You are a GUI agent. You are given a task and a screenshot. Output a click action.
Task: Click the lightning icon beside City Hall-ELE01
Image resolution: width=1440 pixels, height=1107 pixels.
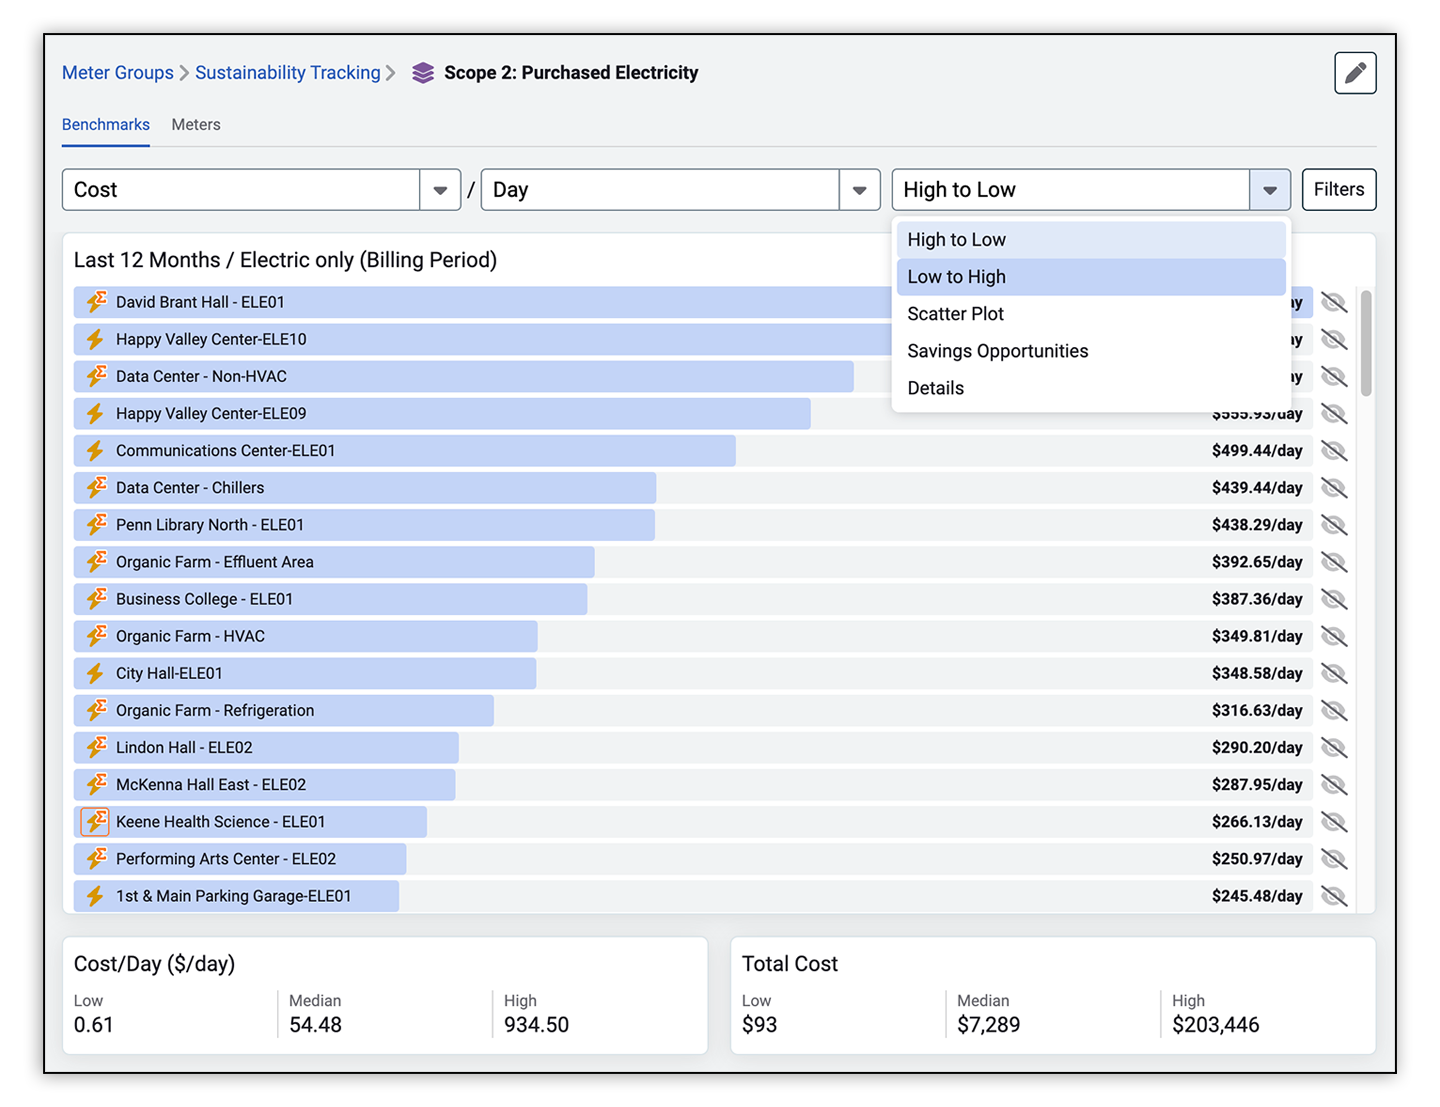click(x=96, y=673)
